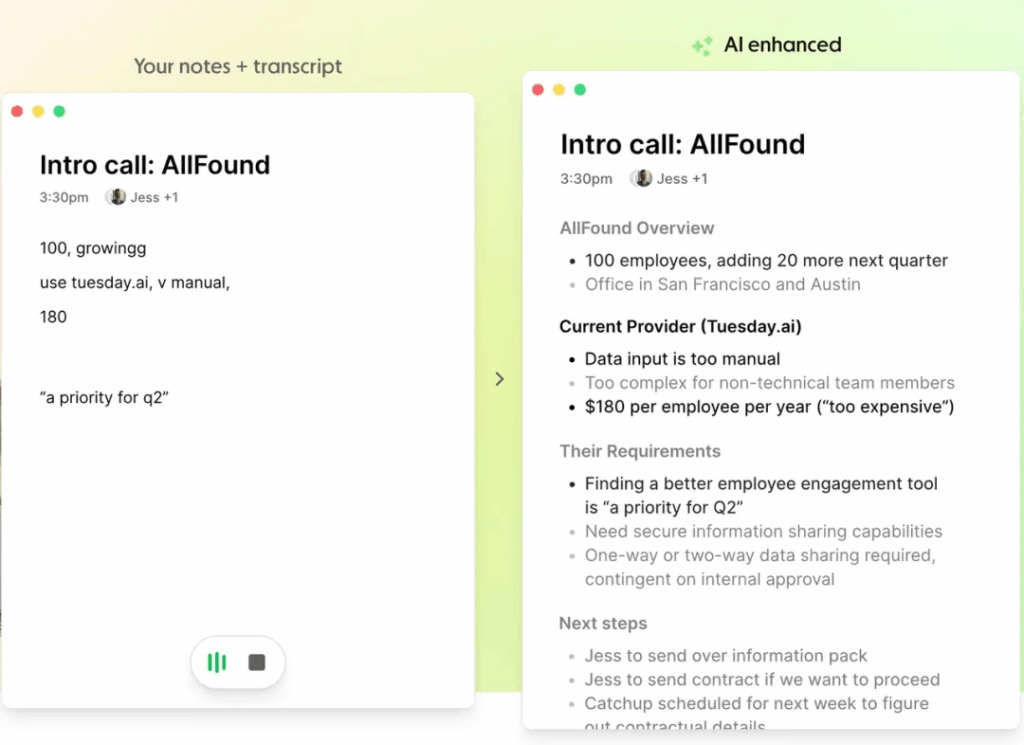Click the $180 per employee per year bullet

[769, 407]
